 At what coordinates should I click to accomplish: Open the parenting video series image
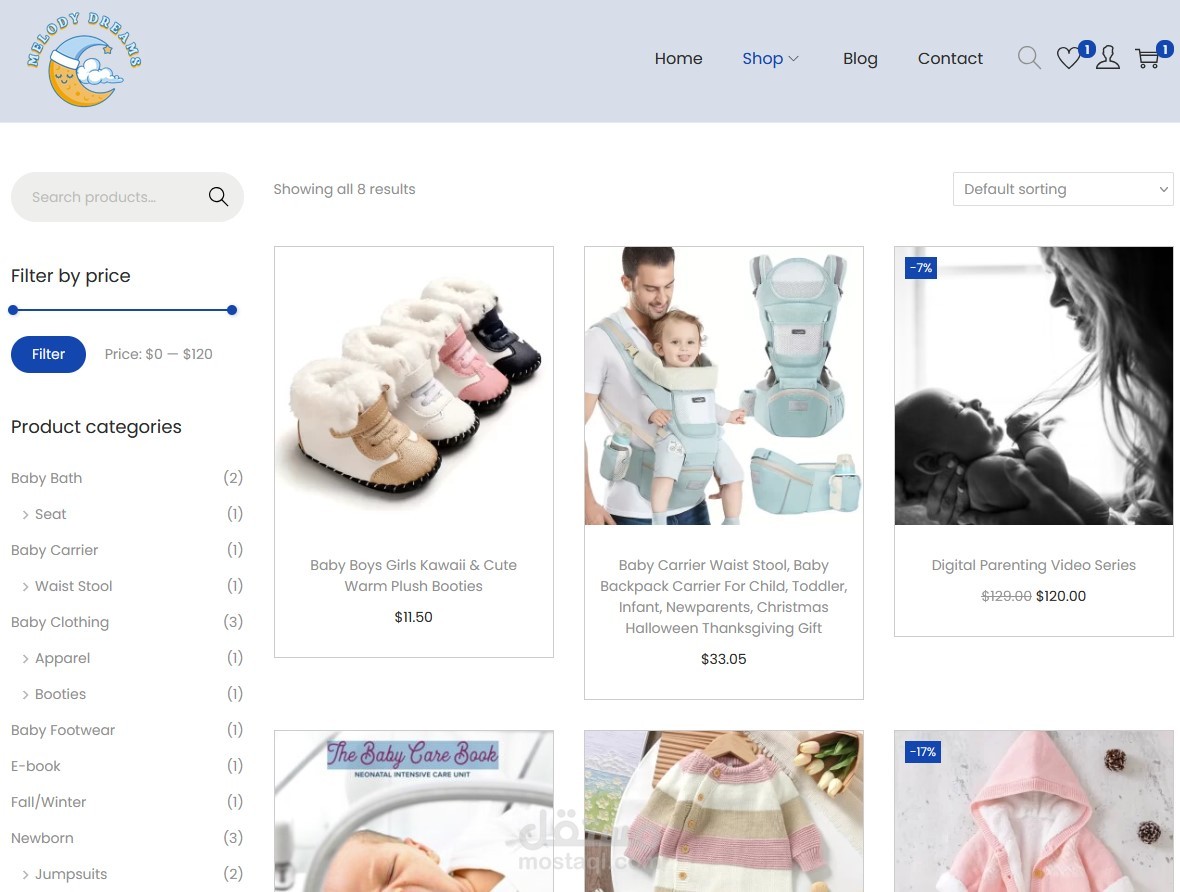pos(1034,385)
